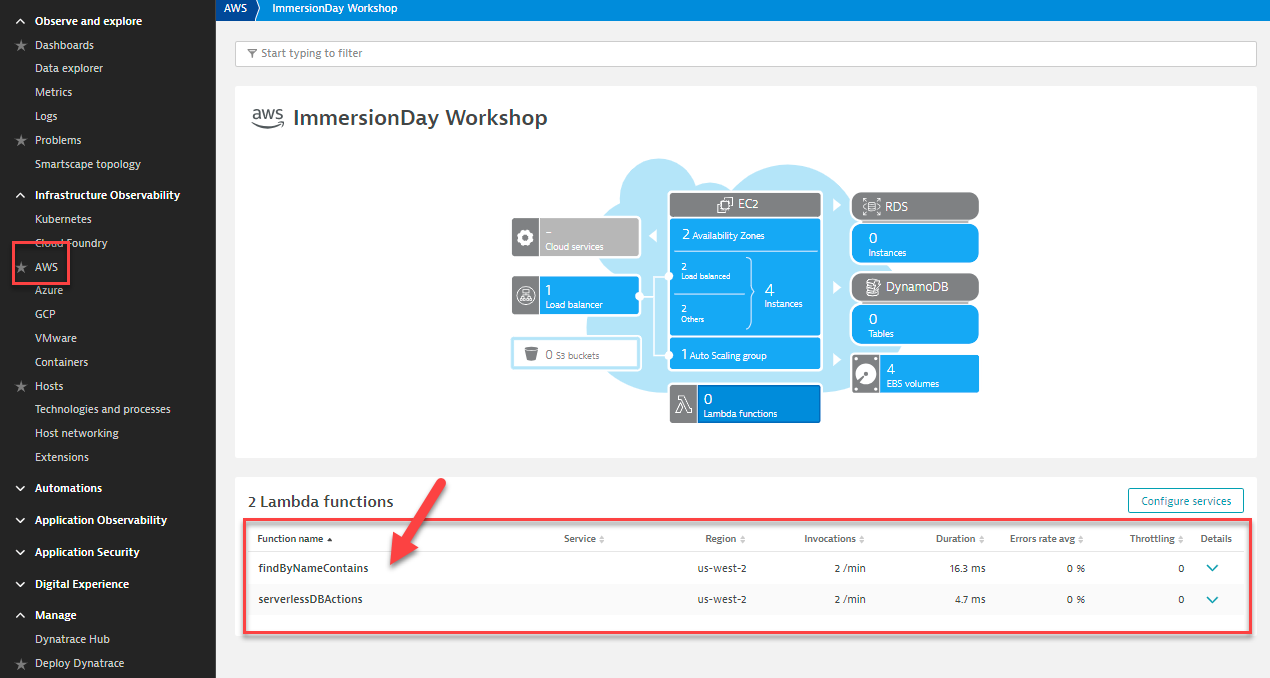Toggle the star next to Dashboards

(21, 46)
